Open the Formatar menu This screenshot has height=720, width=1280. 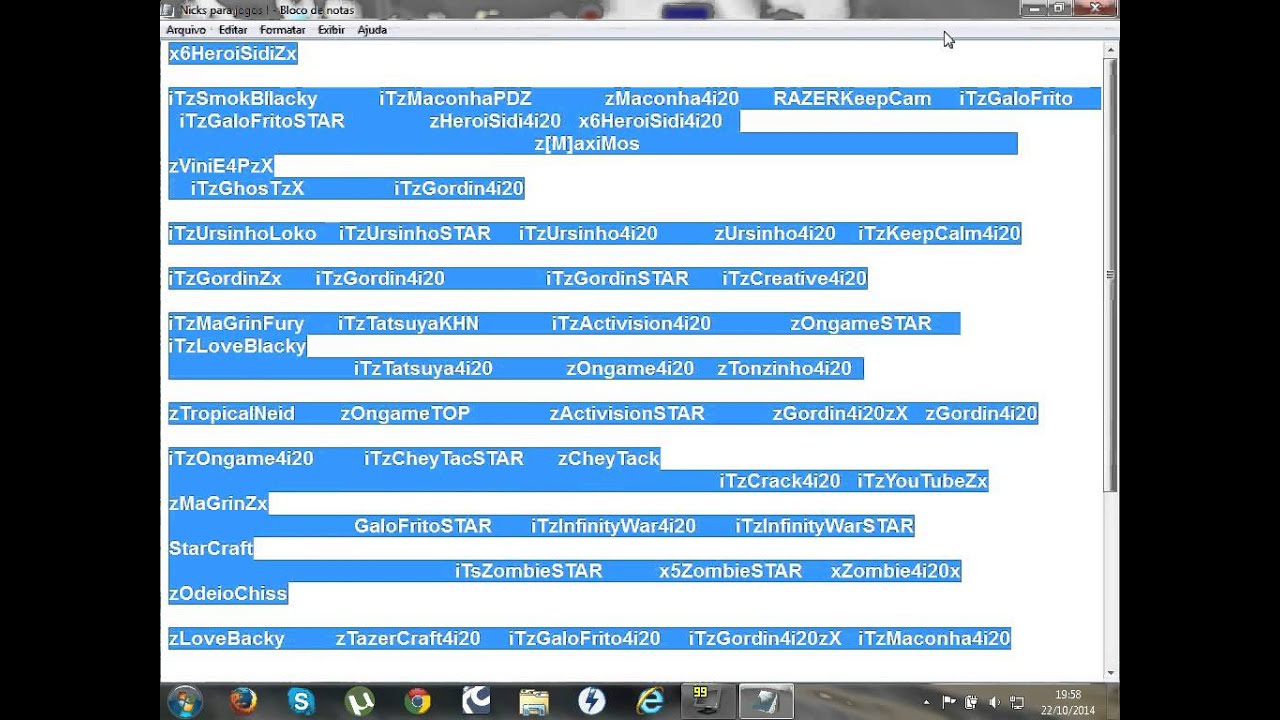pyautogui.click(x=282, y=30)
